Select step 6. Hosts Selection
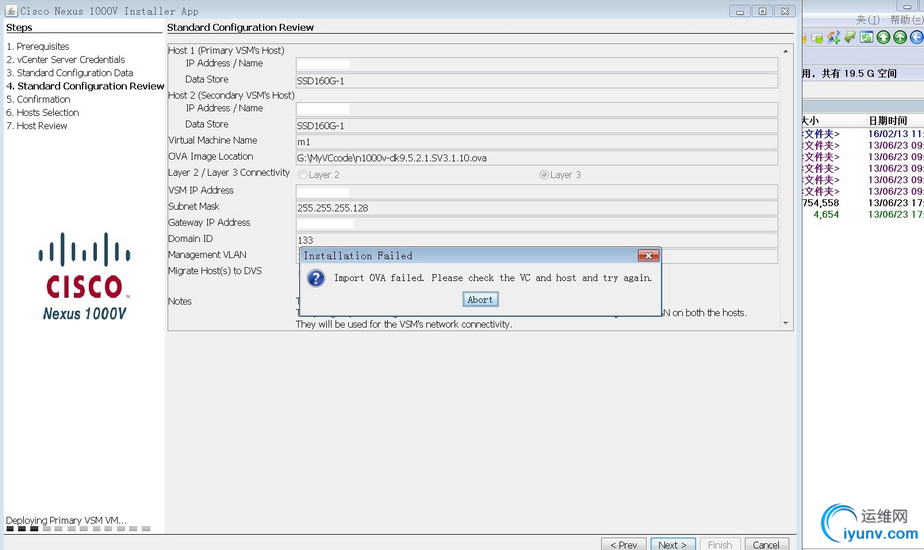The height and width of the screenshot is (550, 924). 42,112
